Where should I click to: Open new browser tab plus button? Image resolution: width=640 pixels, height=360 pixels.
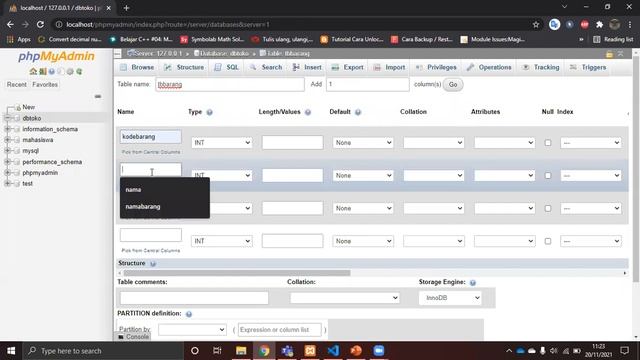point(126,8)
